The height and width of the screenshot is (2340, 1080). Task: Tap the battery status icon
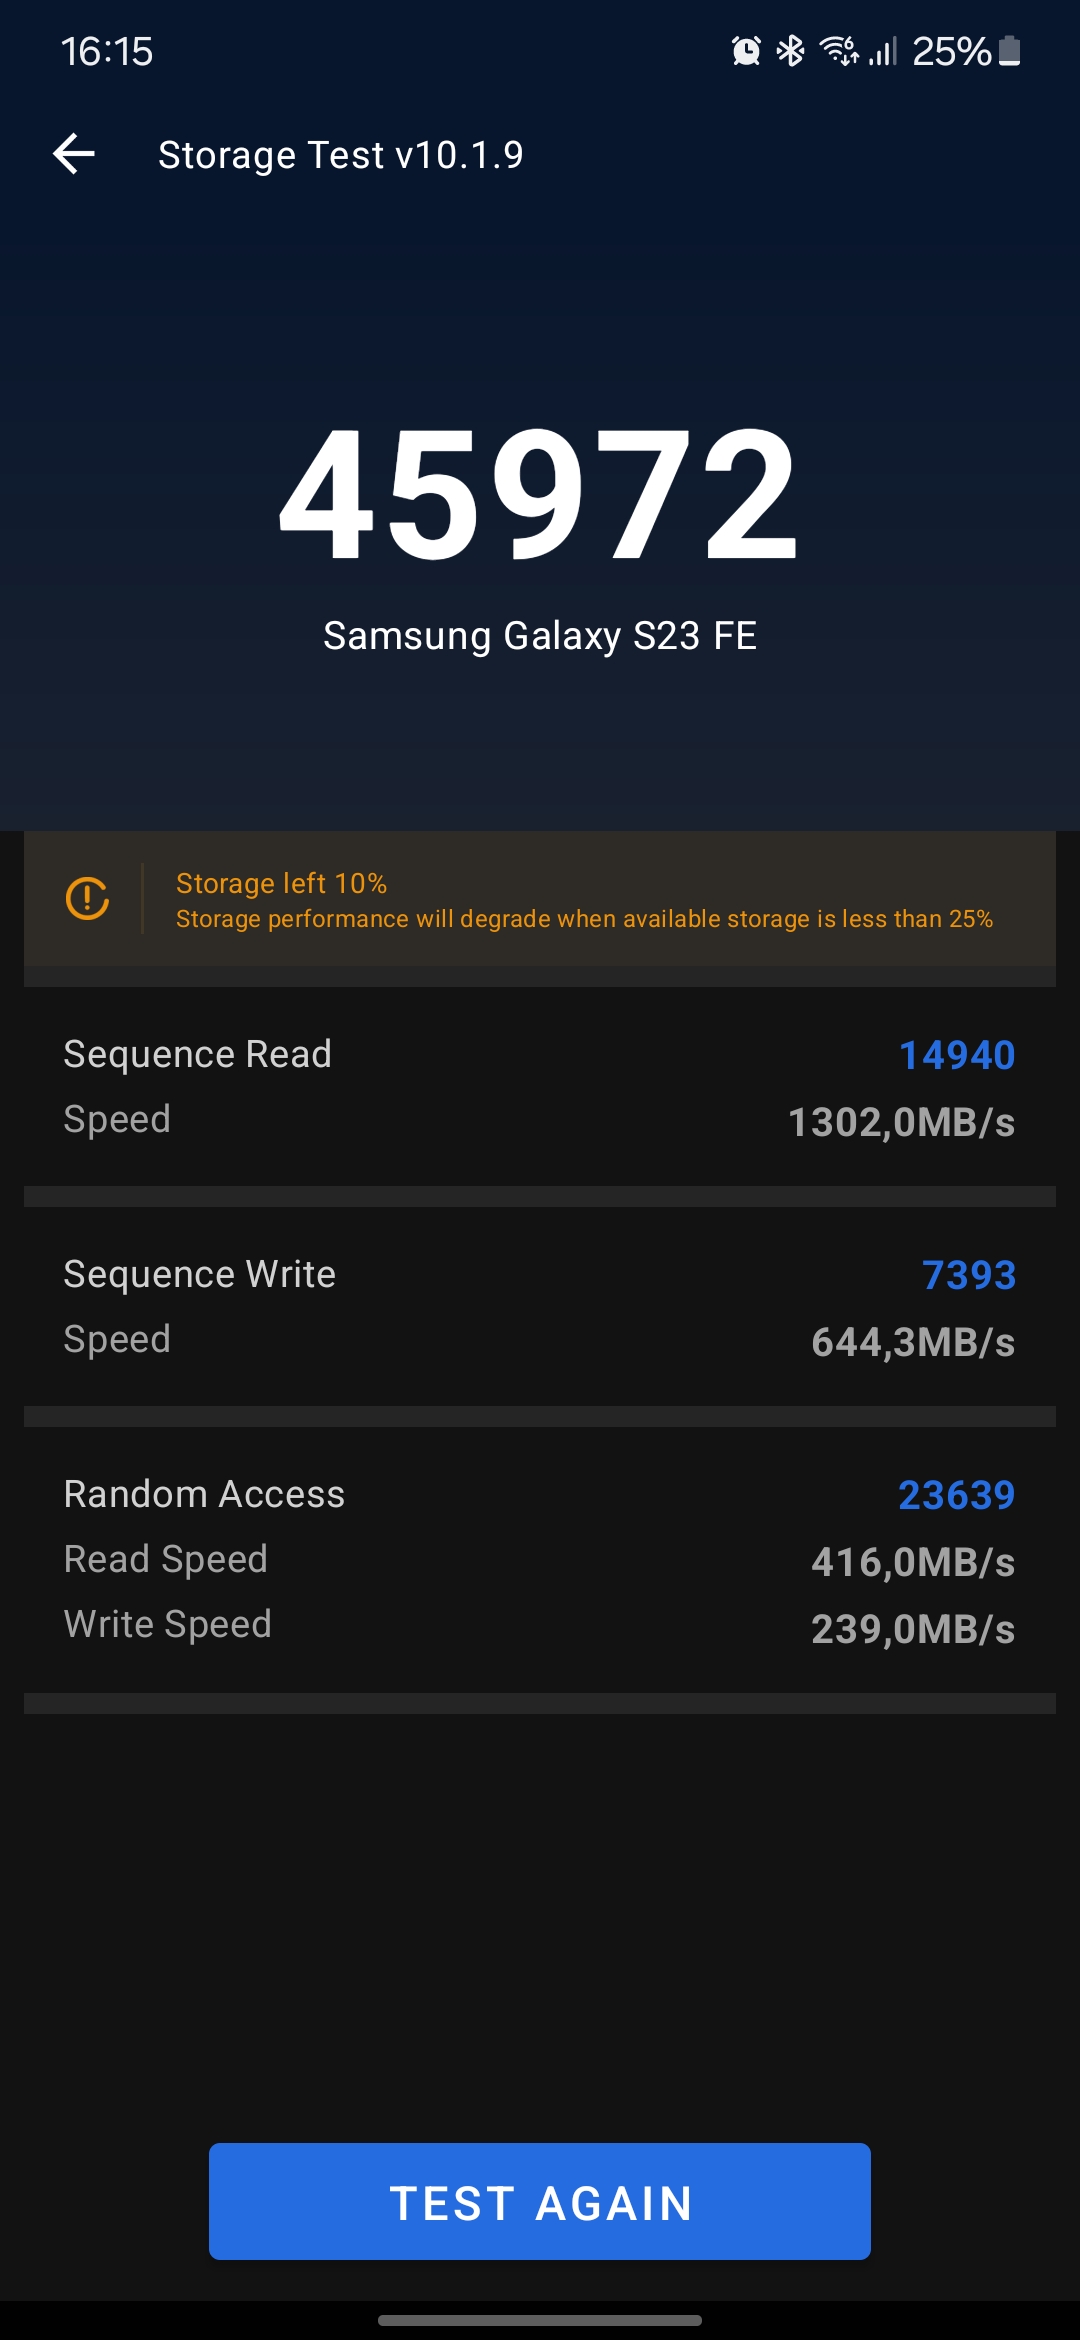point(1010,51)
